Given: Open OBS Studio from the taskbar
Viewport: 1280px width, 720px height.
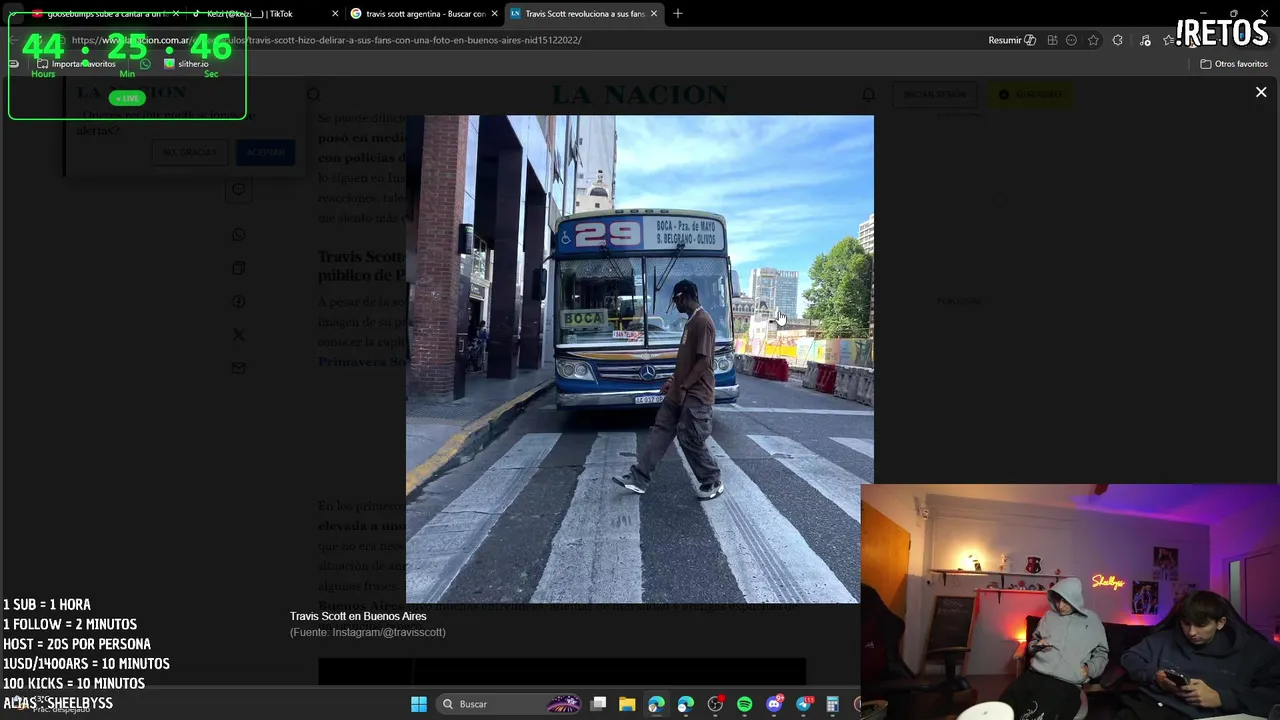Looking at the screenshot, I should pyautogui.click(x=715, y=704).
